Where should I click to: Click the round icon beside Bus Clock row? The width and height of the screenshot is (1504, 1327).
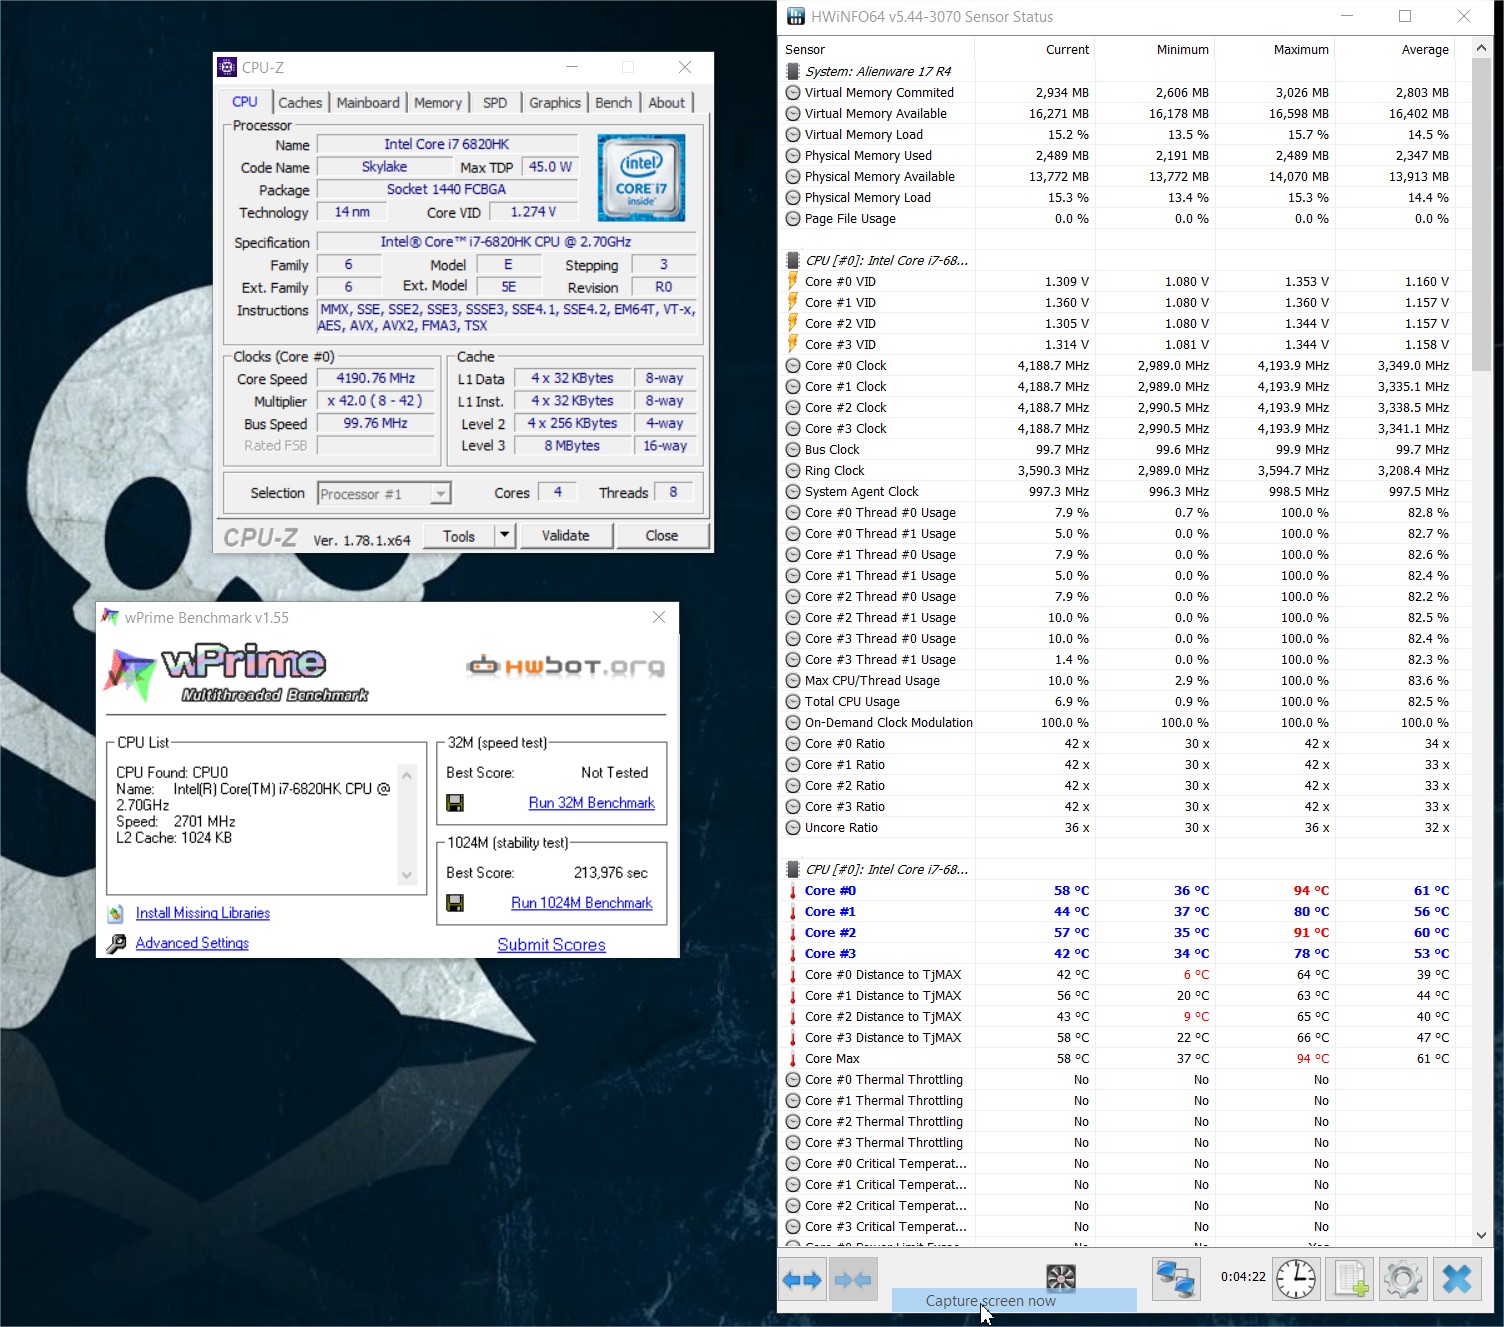[x=793, y=449]
